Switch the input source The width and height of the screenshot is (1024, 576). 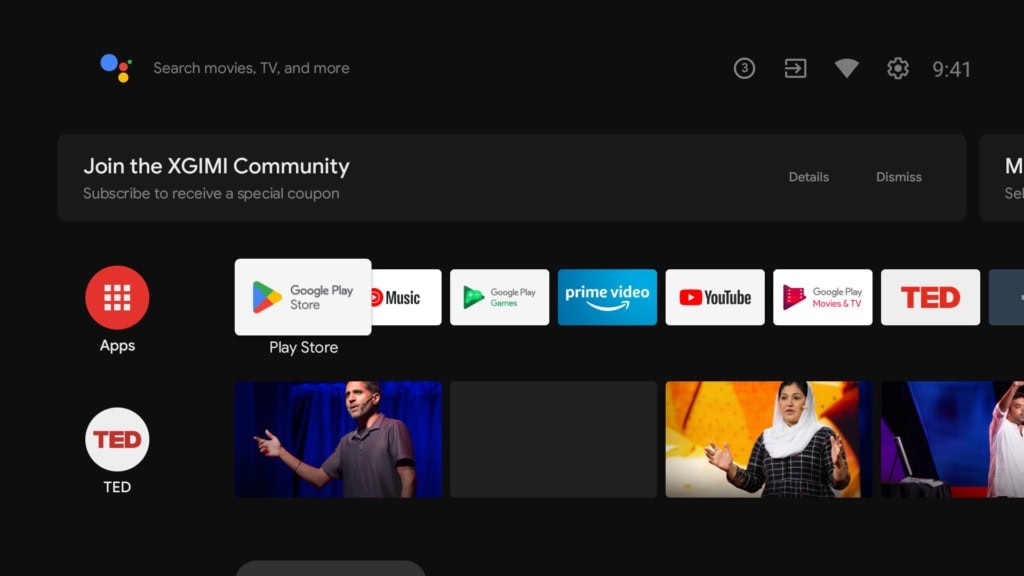point(795,68)
